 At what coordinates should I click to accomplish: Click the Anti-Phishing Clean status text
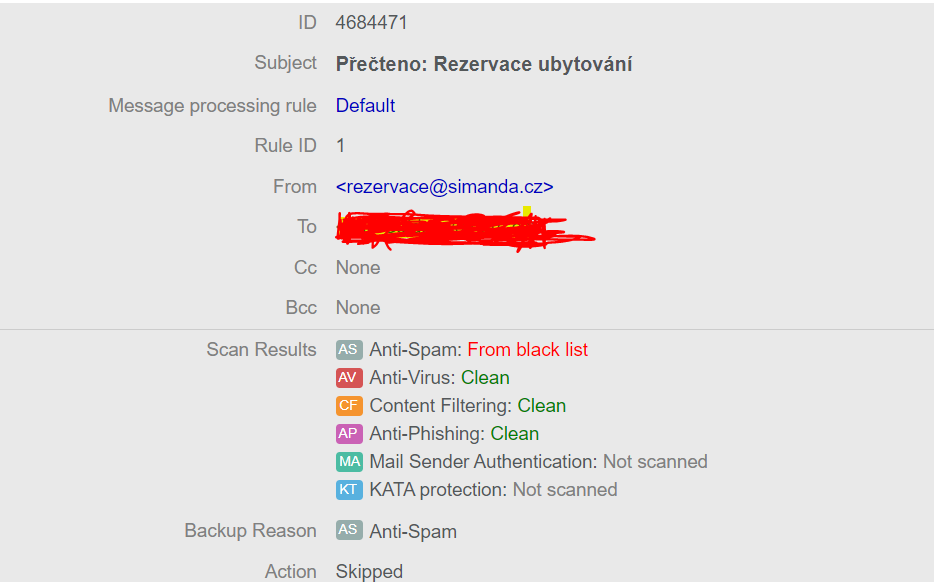click(514, 434)
